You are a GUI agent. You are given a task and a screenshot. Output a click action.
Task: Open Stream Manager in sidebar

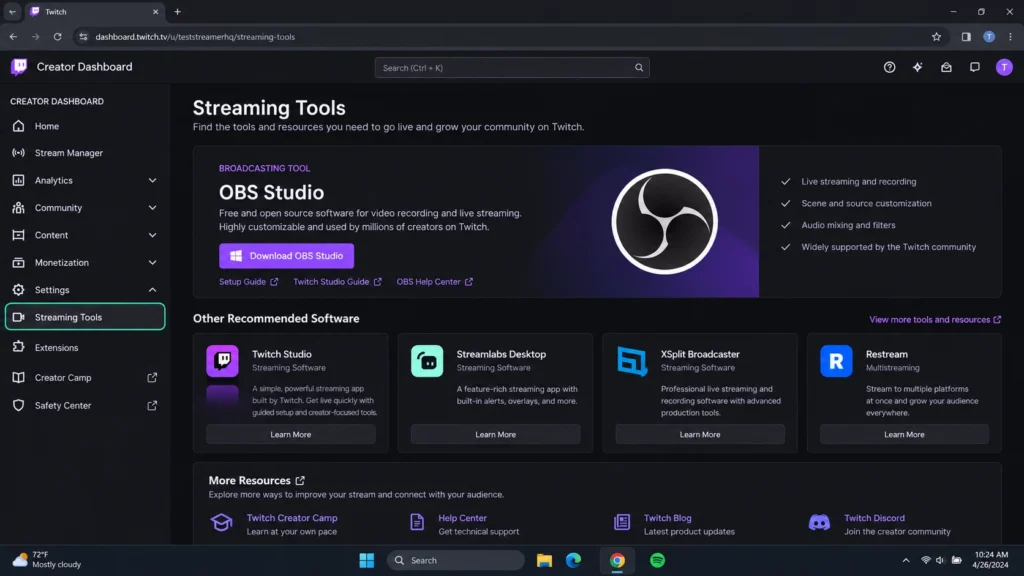(x=85, y=153)
